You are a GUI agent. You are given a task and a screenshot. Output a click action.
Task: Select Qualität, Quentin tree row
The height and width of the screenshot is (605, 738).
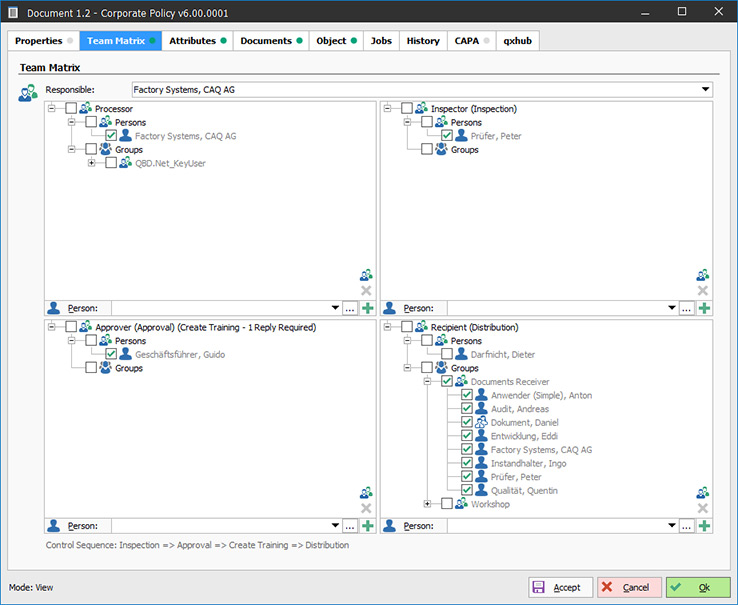coord(524,491)
